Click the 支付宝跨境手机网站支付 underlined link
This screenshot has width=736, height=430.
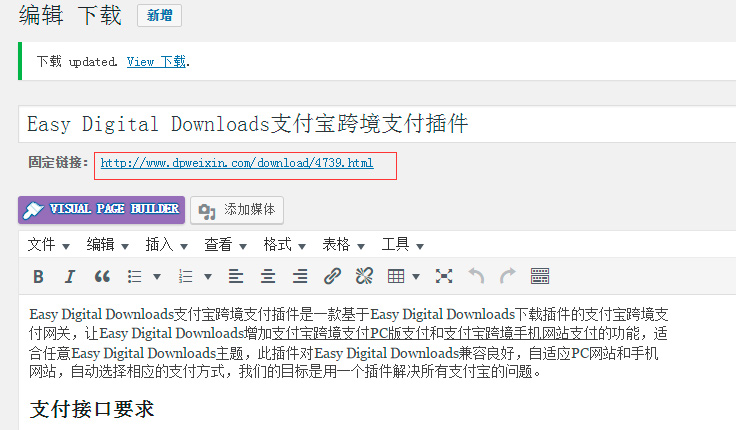(521, 333)
